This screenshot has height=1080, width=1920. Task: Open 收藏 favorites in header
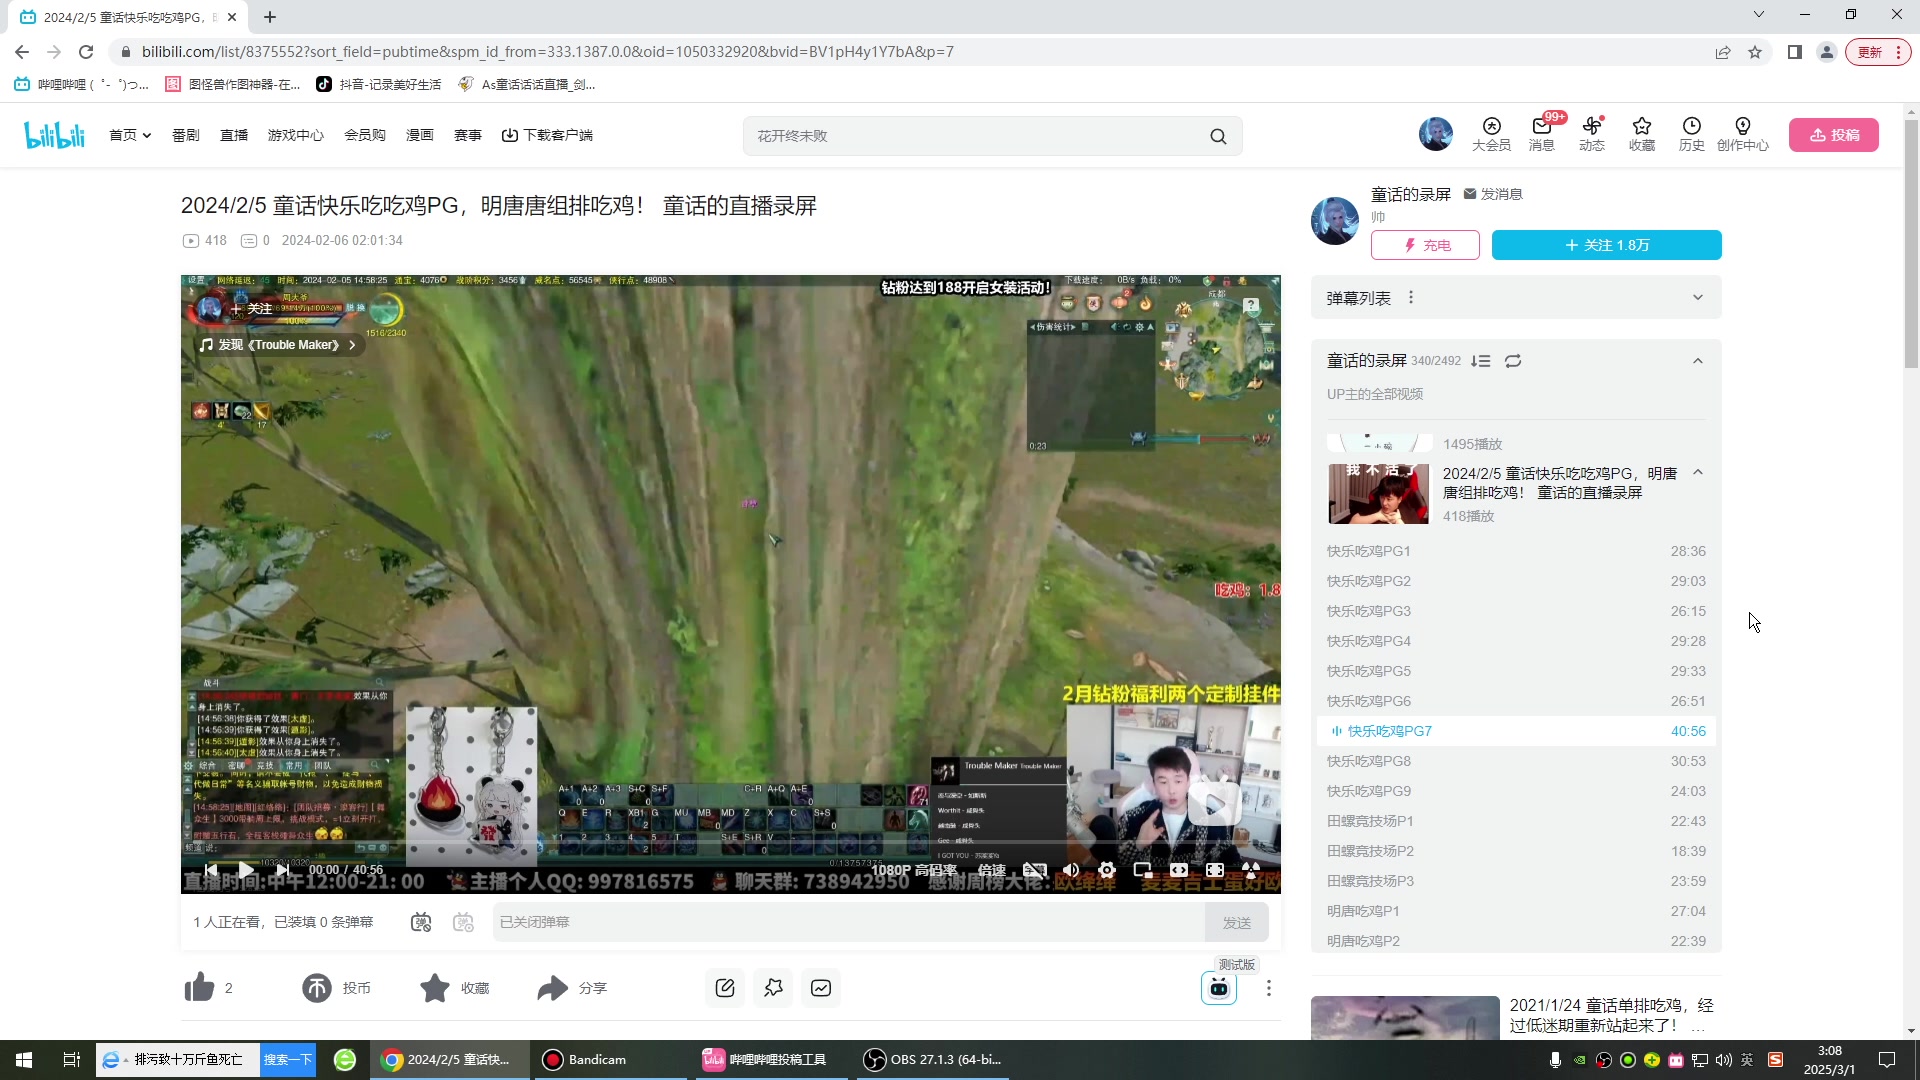[x=1642, y=134]
